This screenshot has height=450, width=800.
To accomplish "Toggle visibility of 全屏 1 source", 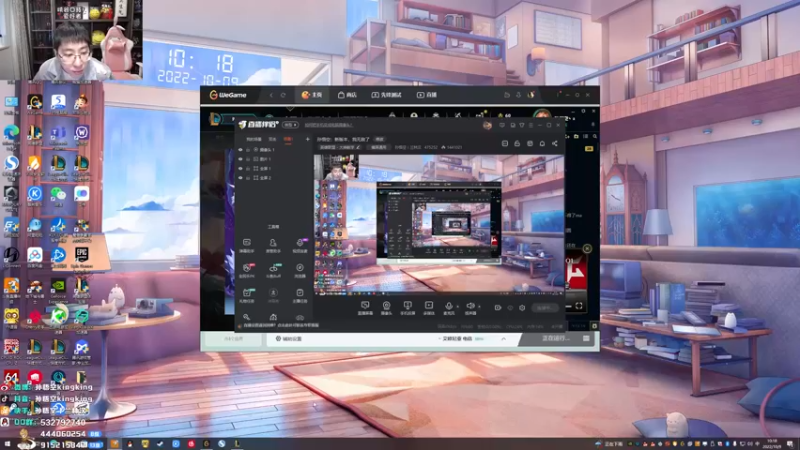I will pyautogui.click(x=240, y=168).
